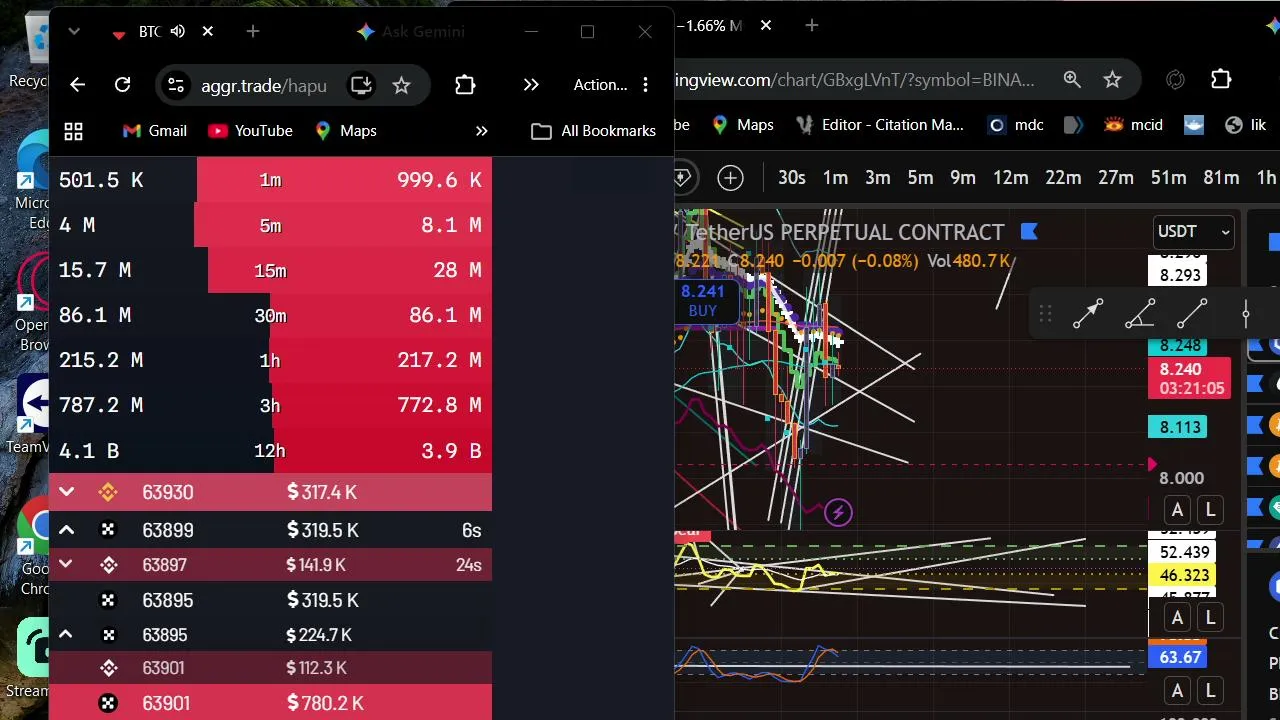Select the 30m volume row
1280x720 pixels.
click(270, 315)
